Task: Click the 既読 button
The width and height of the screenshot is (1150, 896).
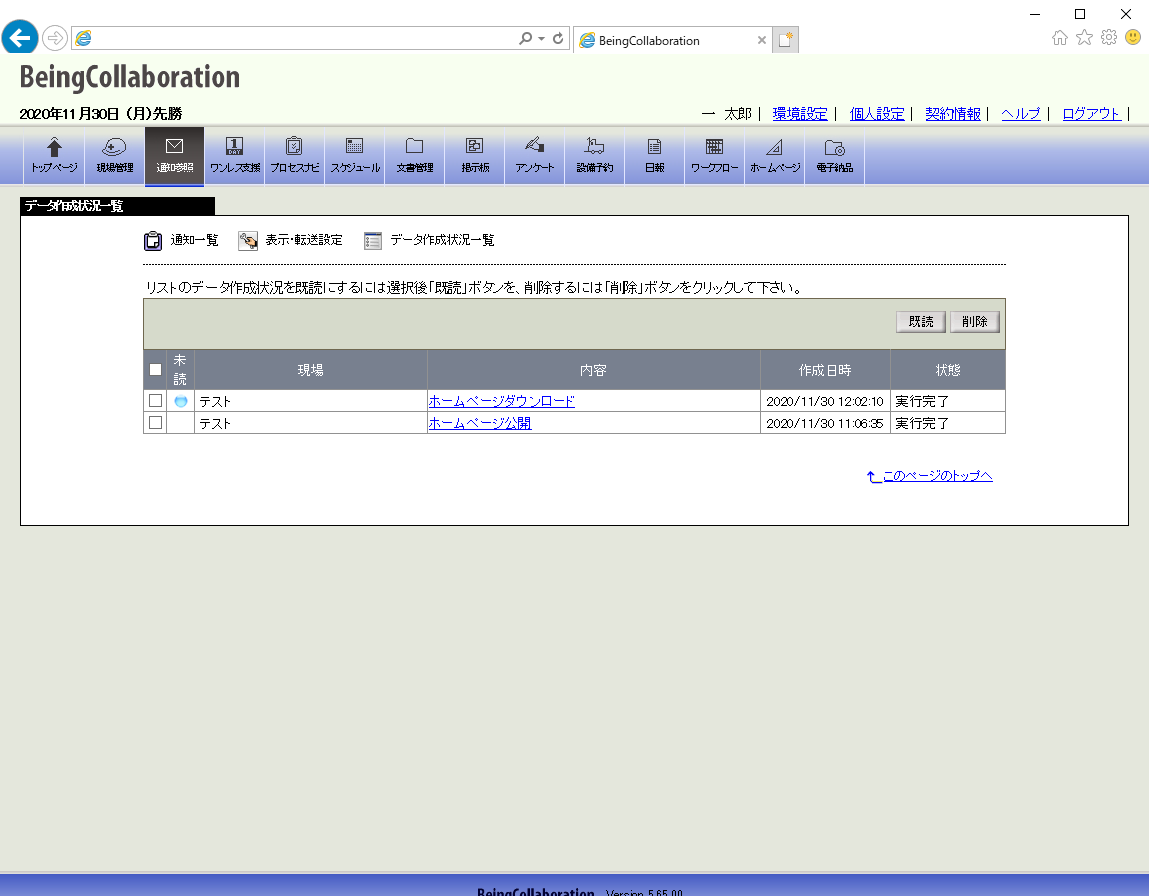Action: point(921,322)
